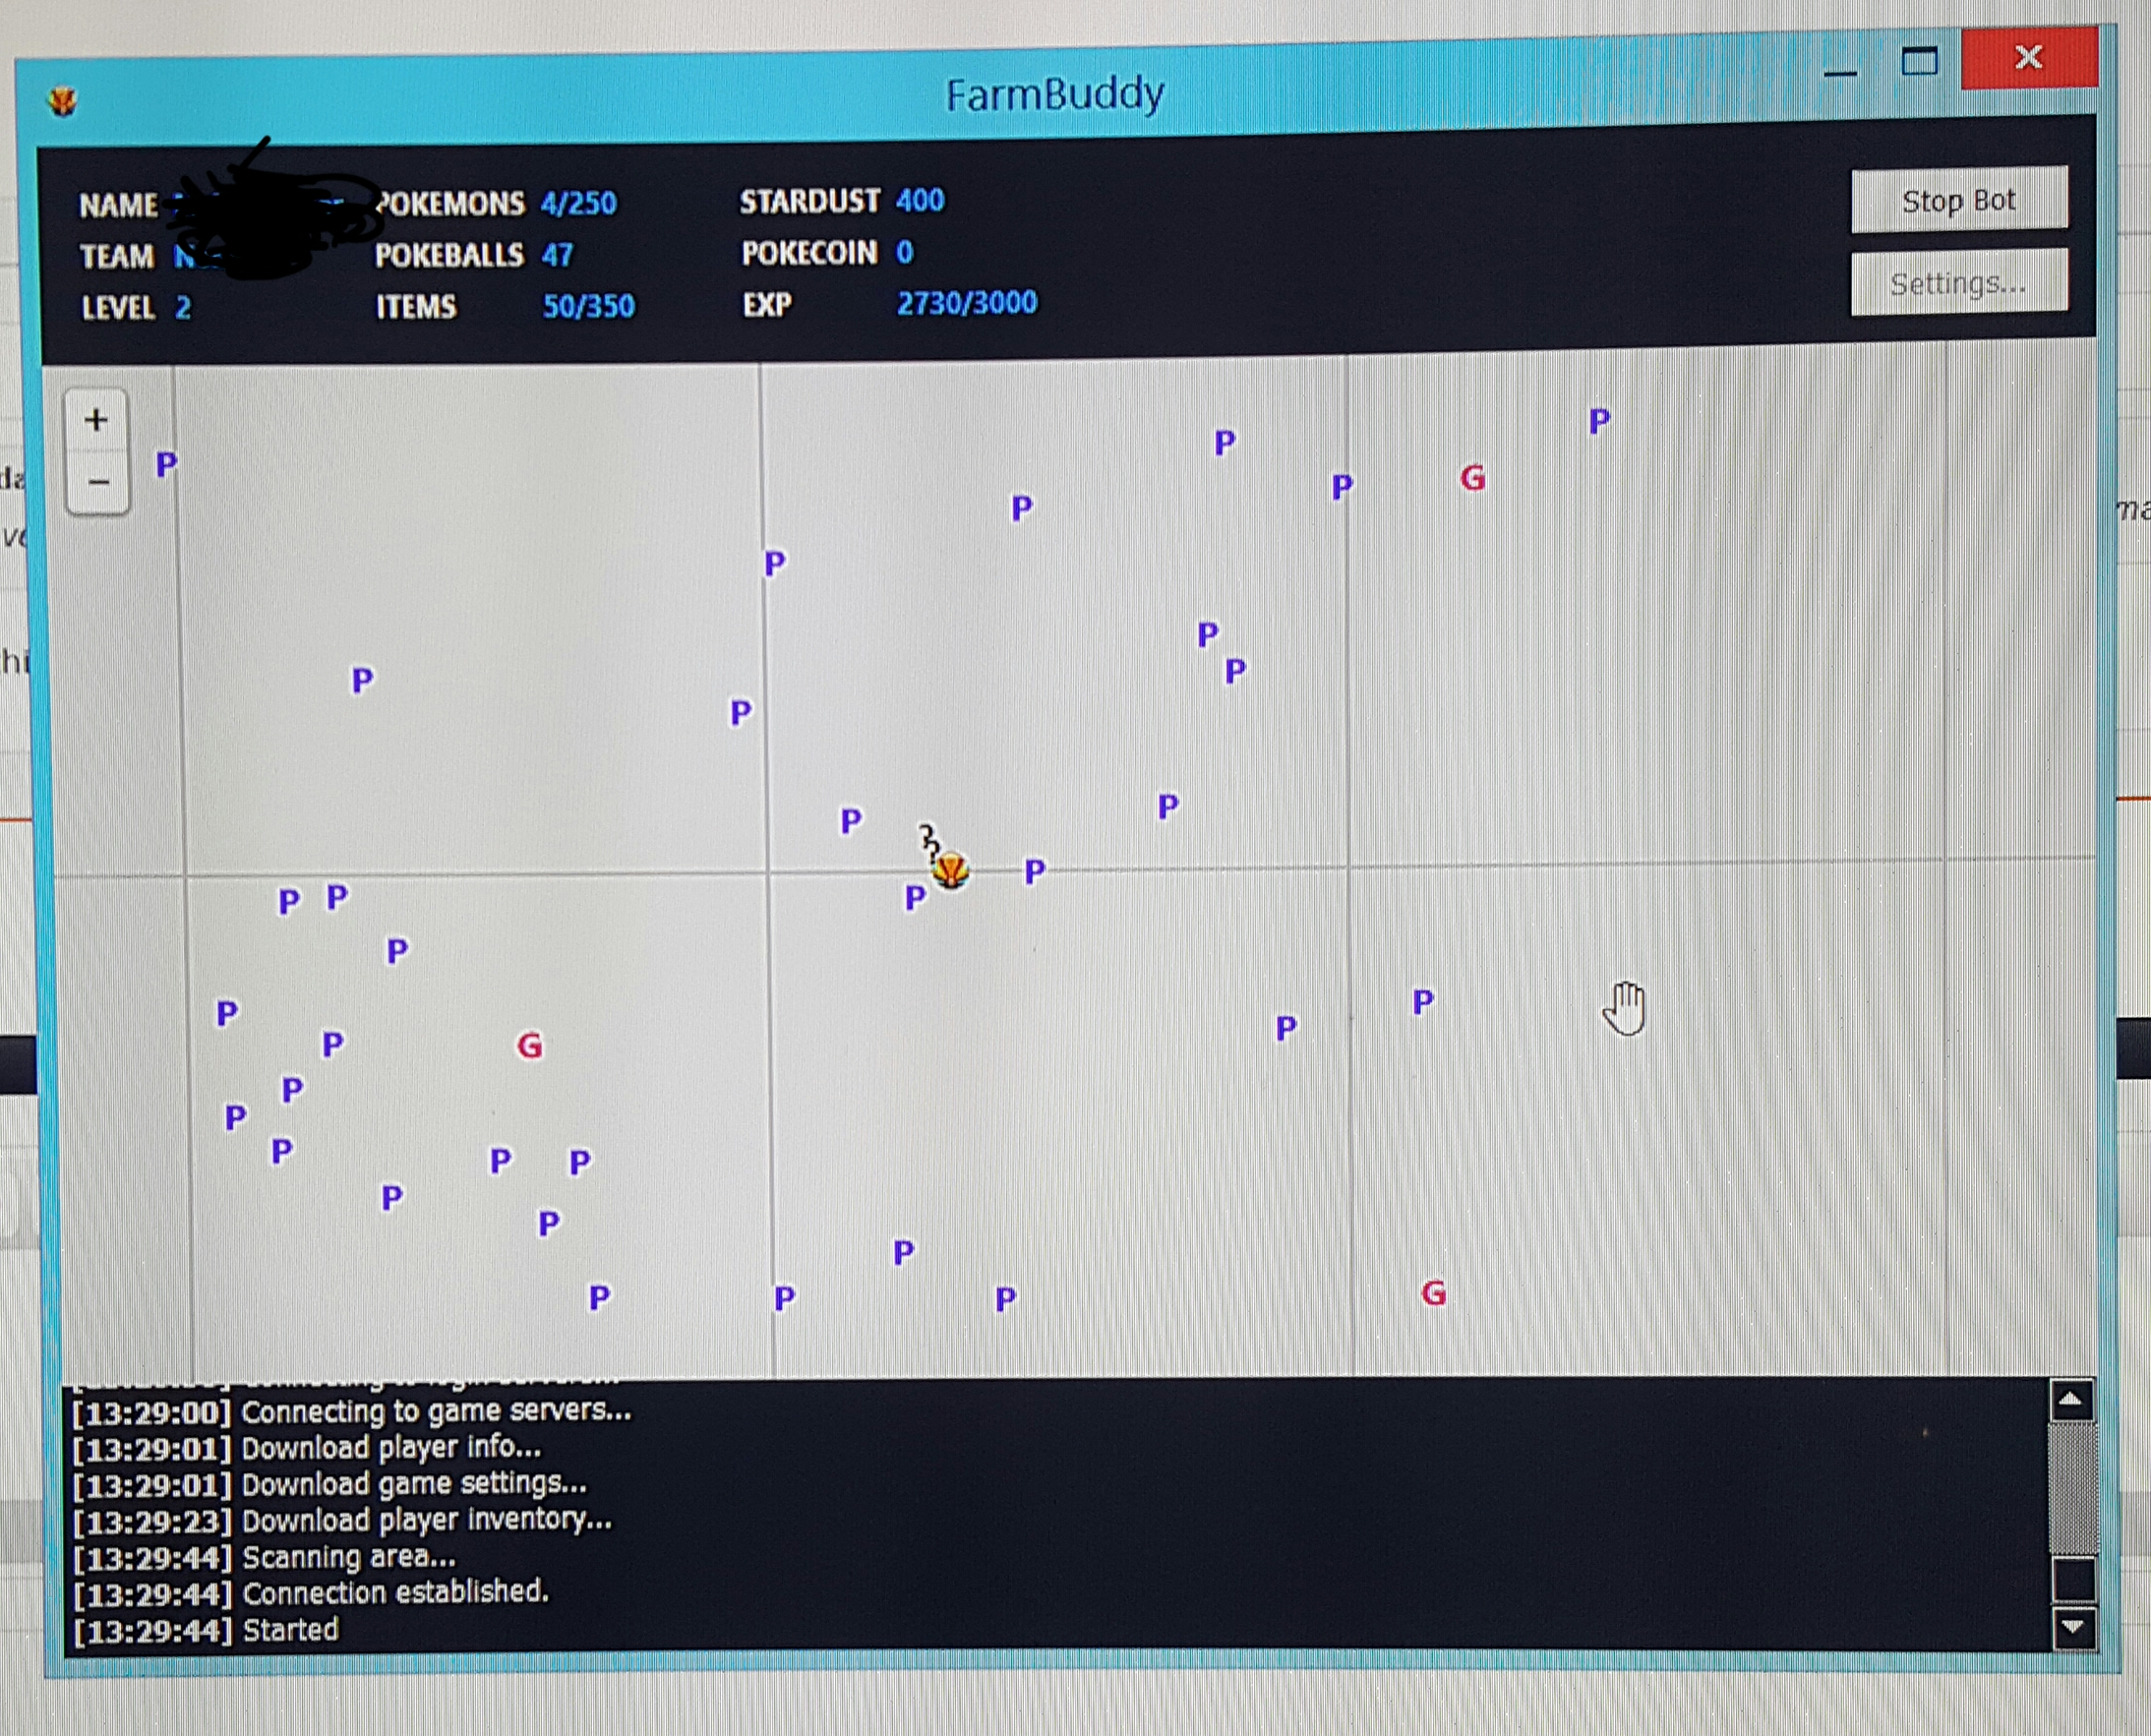This screenshot has width=2151, height=1736.
Task: Zoom out the map with minus button
Action: pos(97,482)
